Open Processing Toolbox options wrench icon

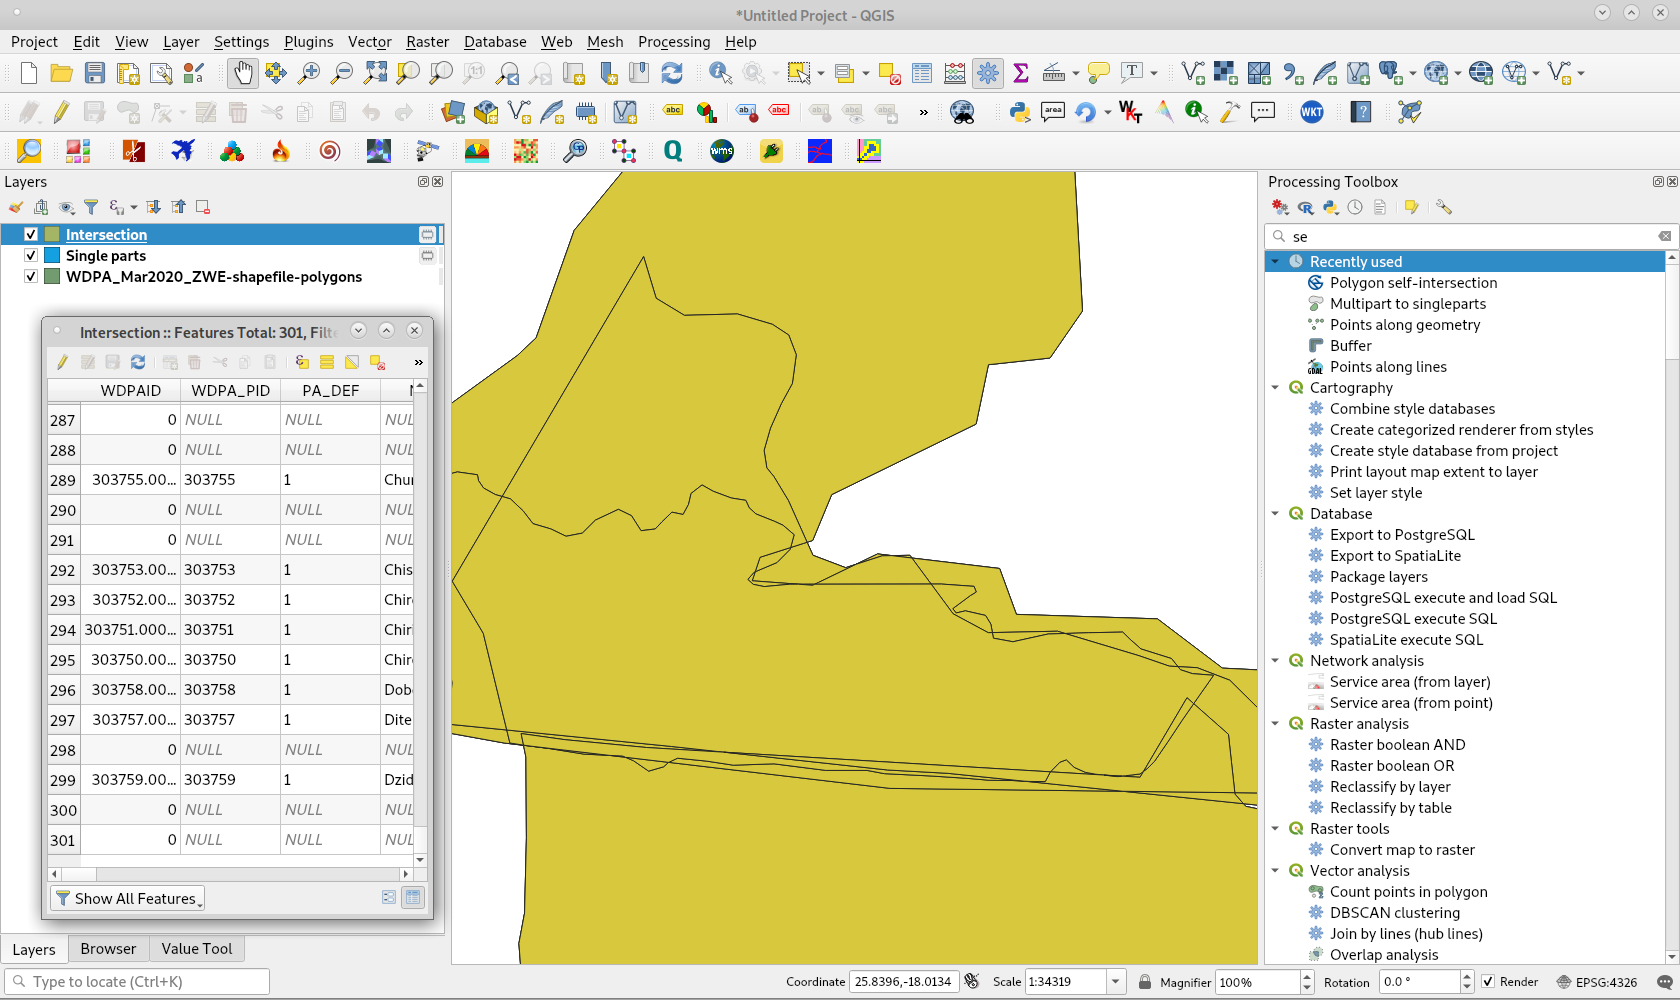tap(1443, 207)
